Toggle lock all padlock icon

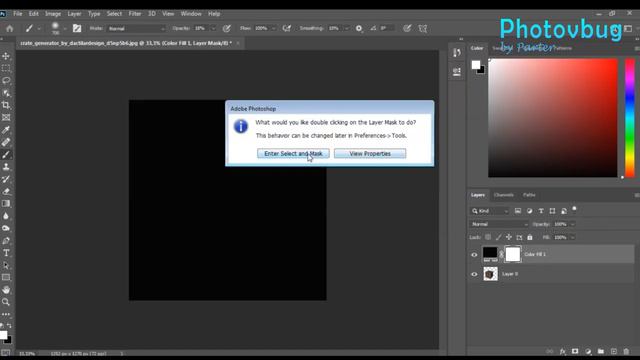click(x=530, y=237)
